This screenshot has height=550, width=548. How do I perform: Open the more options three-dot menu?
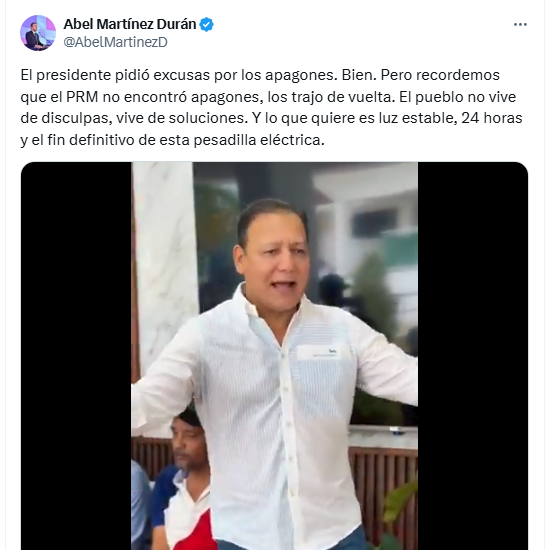(520, 25)
